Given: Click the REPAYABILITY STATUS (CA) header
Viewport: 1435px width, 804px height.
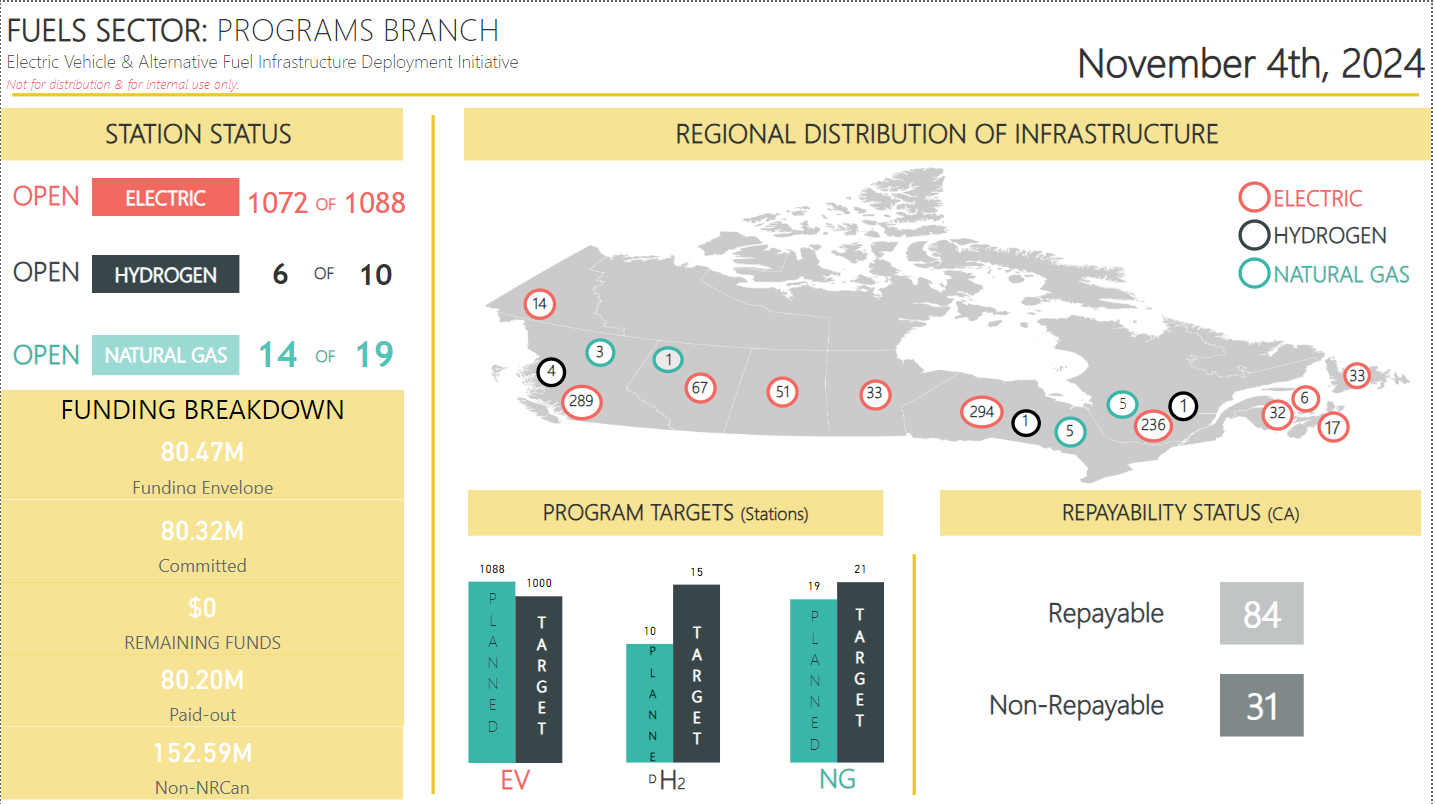Looking at the screenshot, I should tap(1181, 513).
